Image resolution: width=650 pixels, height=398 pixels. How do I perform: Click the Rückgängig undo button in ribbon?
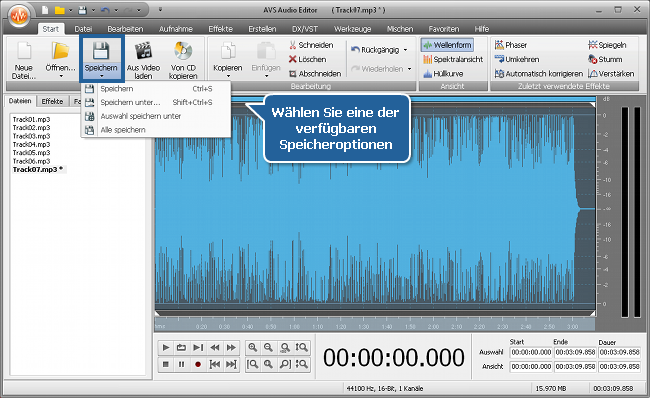tap(375, 50)
